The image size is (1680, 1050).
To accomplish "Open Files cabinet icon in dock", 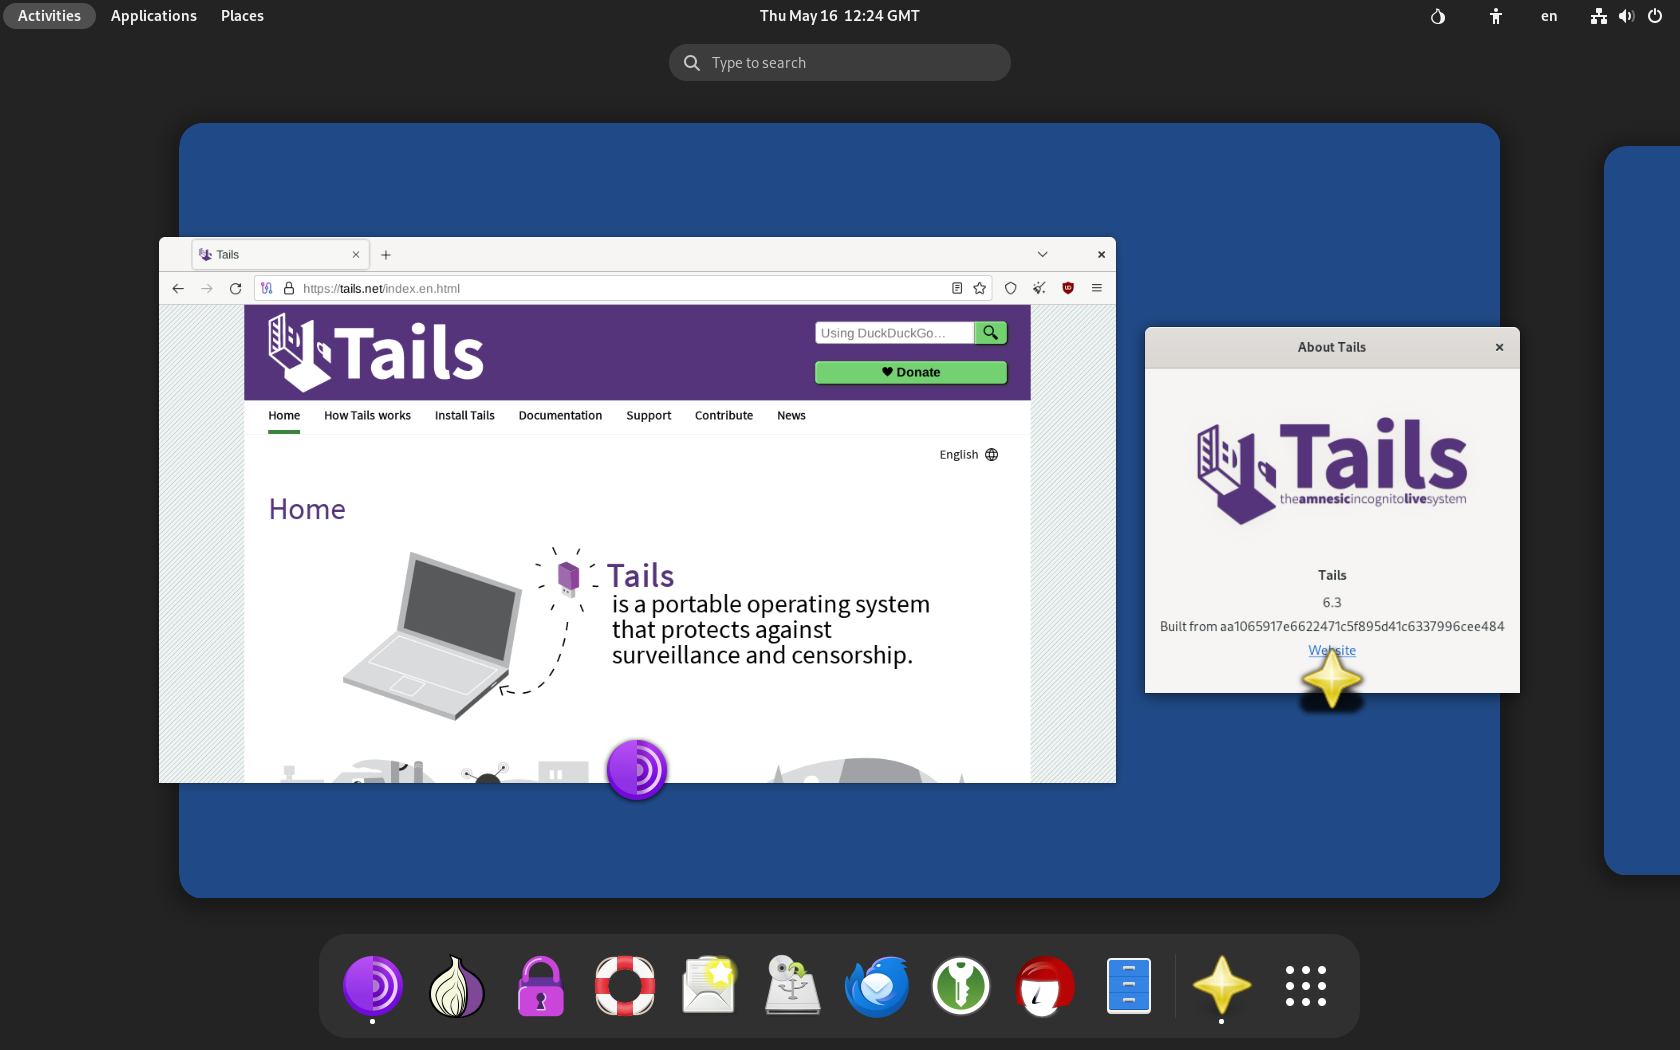I will [x=1129, y=986].
